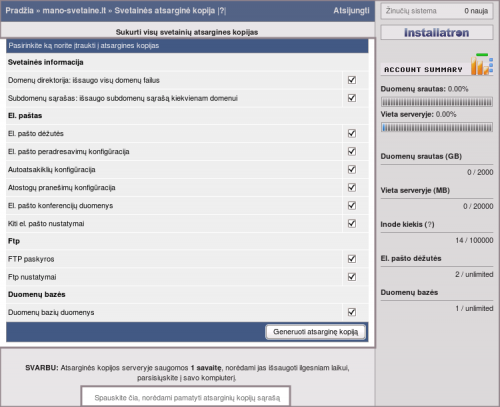Click the Account Summary bar chart icon
This screenshot has height=407, width=500.
pos(482,64)
